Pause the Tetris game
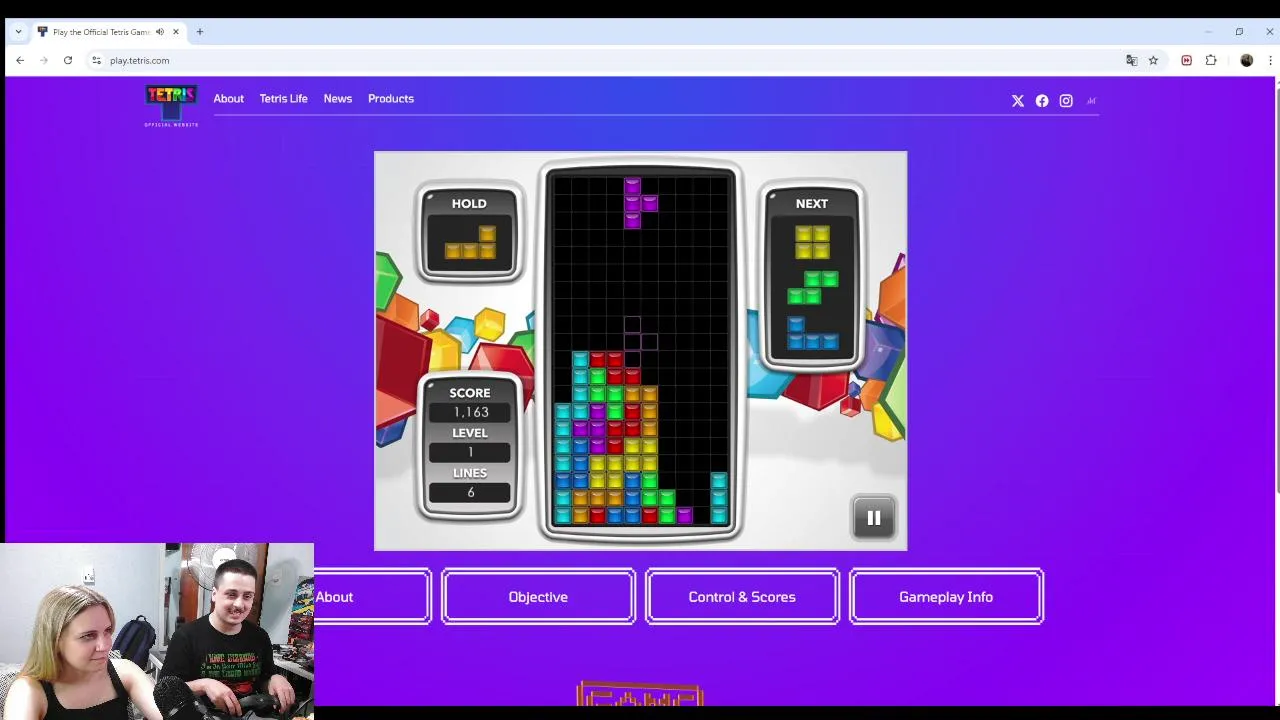The height and width of the screenshot is (720, 1280). (x=874, y=518)
